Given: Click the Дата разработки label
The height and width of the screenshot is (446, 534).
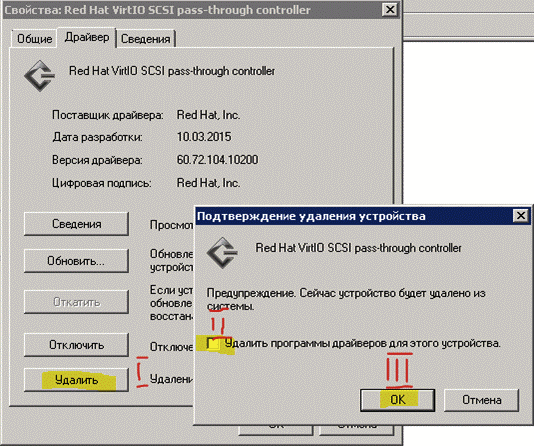Looking at the screenshot, I should pos(97,137).
